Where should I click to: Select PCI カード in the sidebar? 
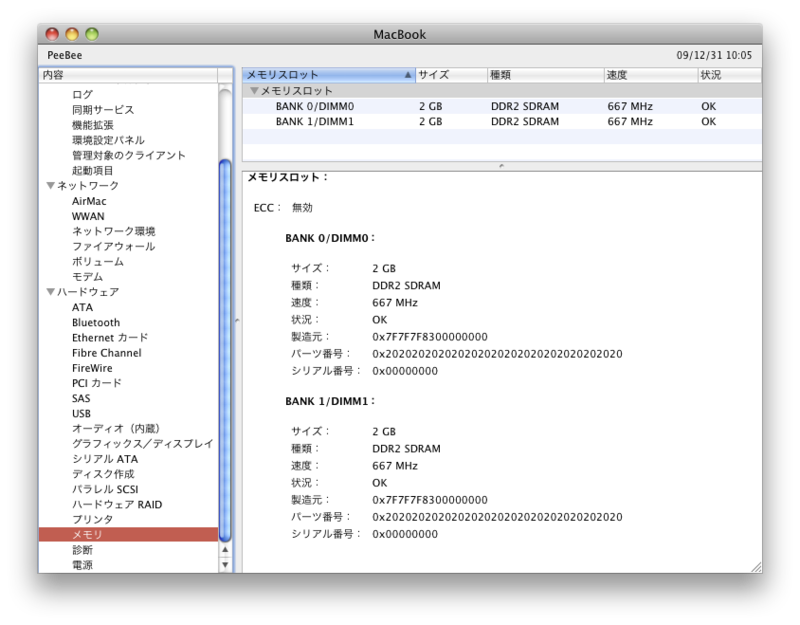[96, 383]
